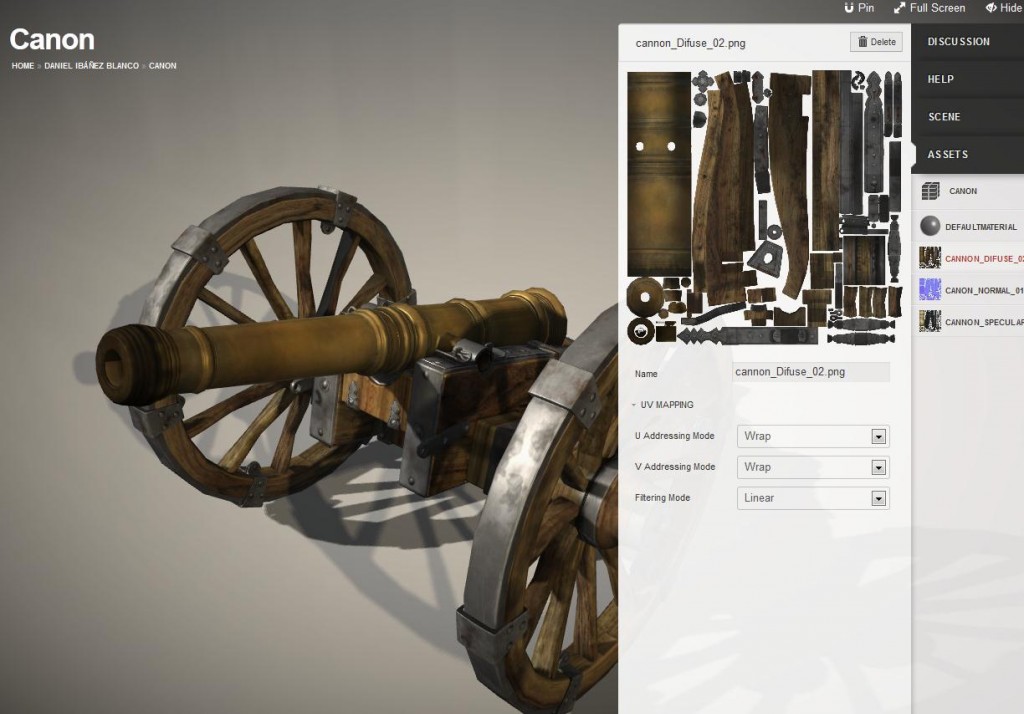The height and width of the screenshot is (714, 1024).
Task: Open the Discussion tab
Action: tap(959, 42)
